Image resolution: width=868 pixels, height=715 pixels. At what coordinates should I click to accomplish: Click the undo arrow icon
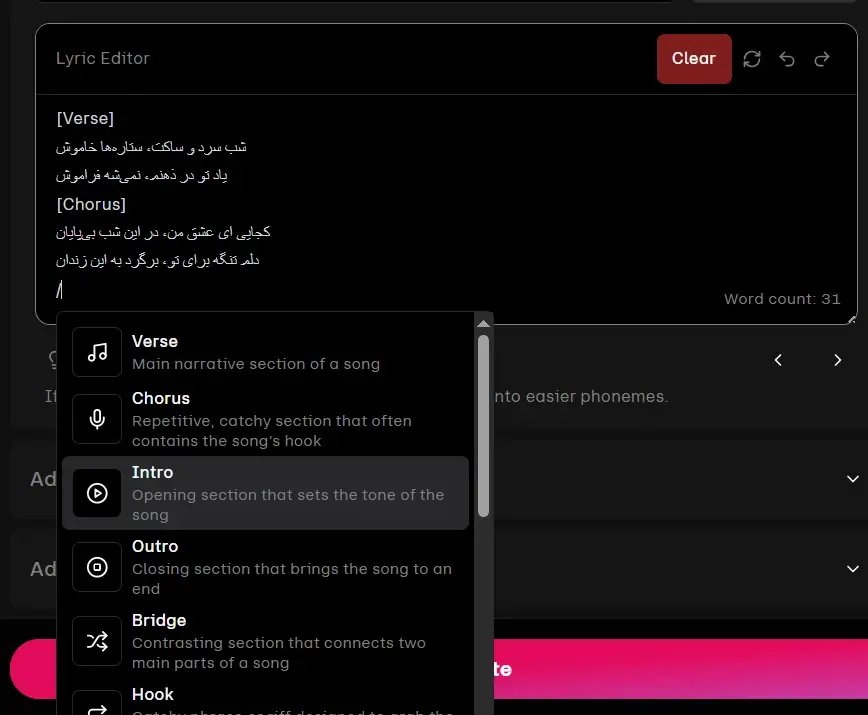[787, 59]
